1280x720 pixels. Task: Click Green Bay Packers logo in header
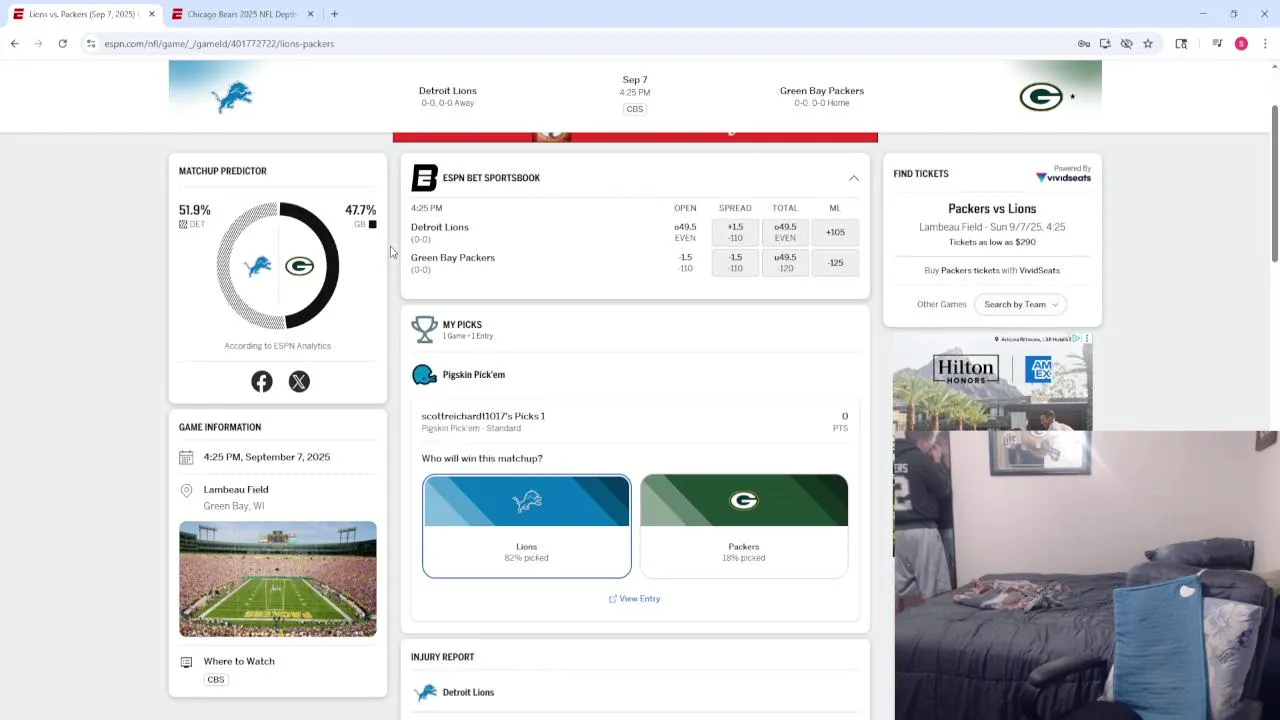[x=1040, y=96]
